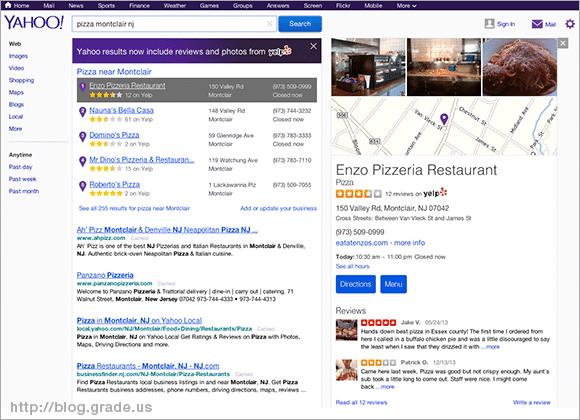Close the Enzo Pizzeria detail panel

pos(563,43)
